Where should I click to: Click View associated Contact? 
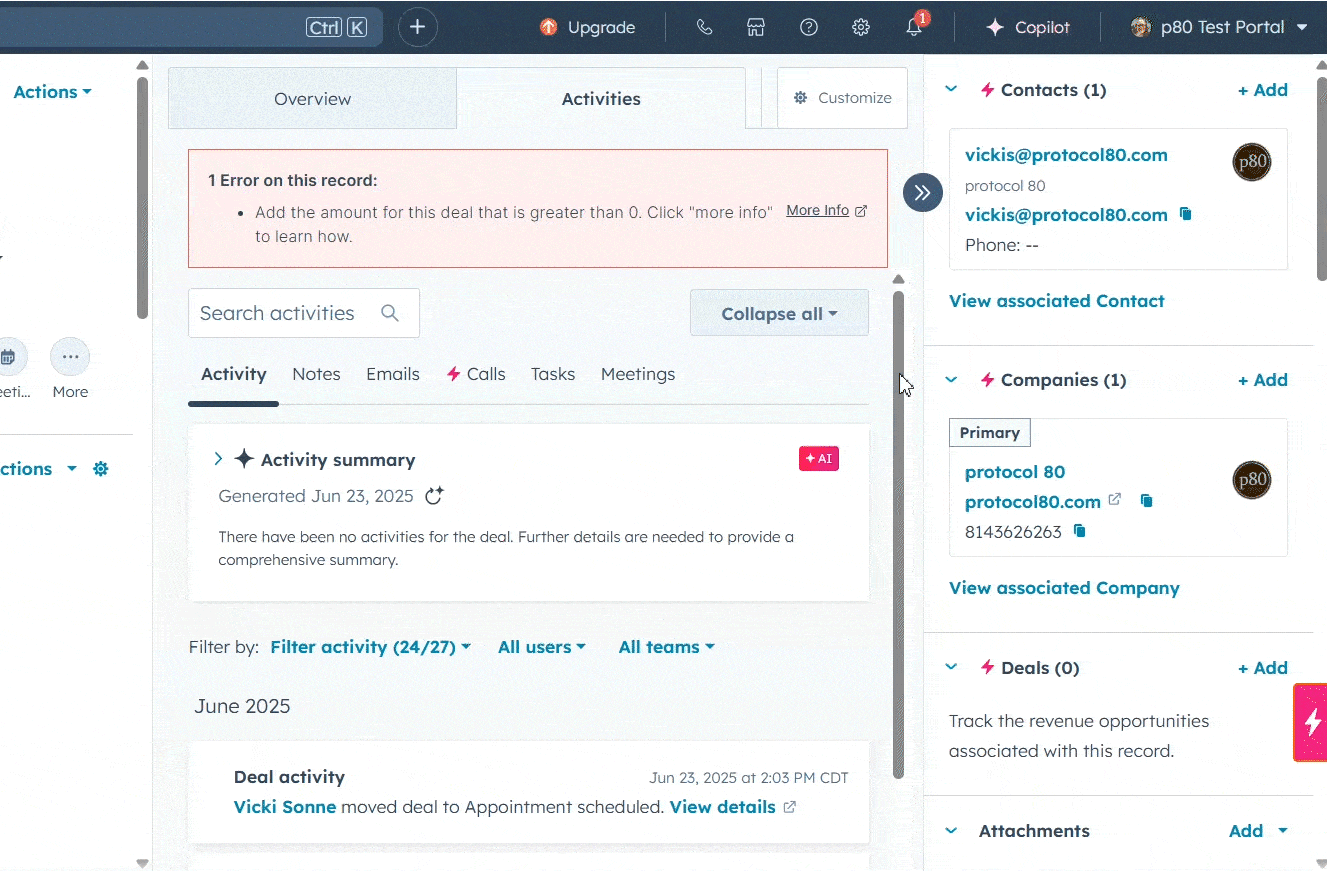click(x=1056, y=300)
